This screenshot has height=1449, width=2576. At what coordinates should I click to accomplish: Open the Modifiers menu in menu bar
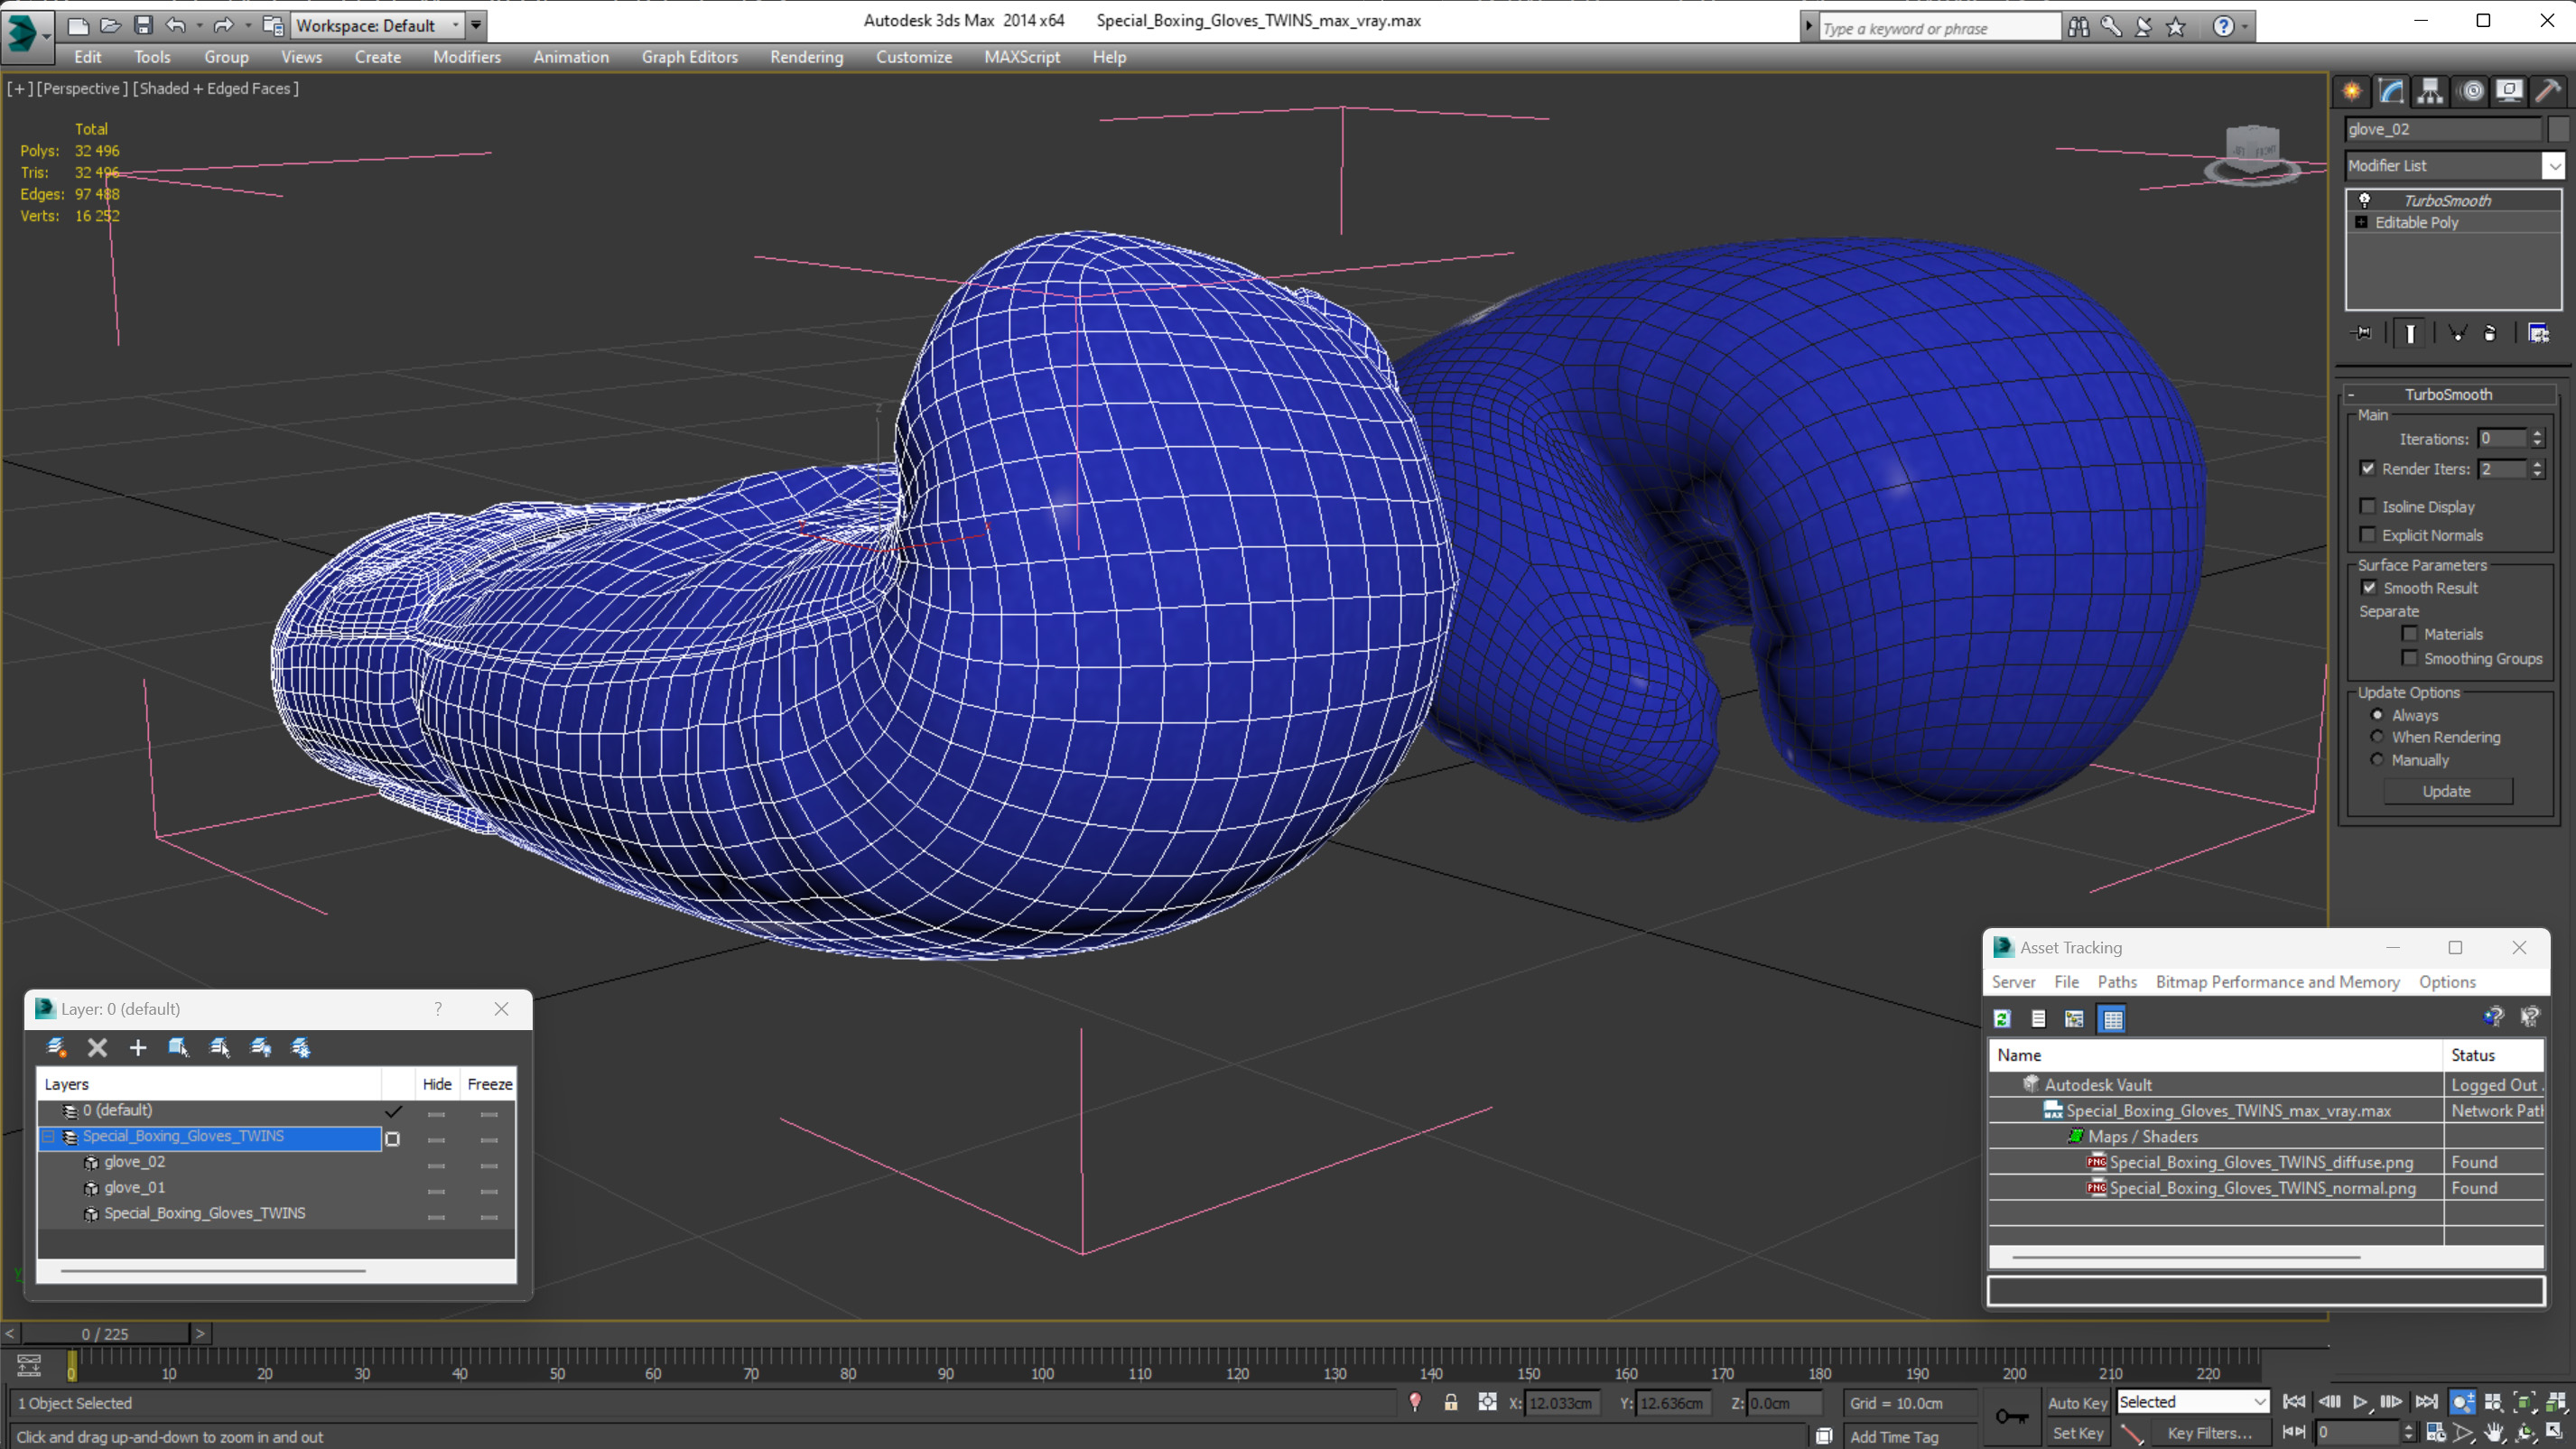coord(465,57)
